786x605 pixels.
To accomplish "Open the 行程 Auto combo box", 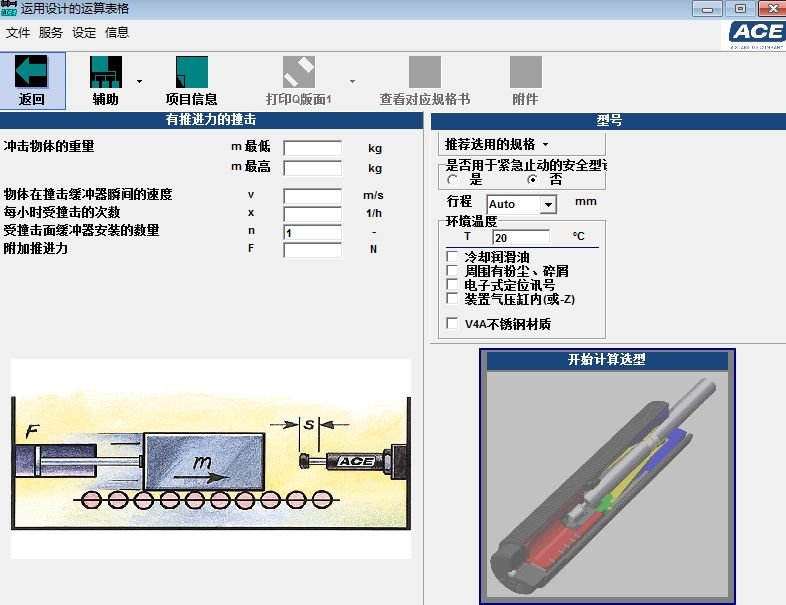I will click(x=521, y=204).
